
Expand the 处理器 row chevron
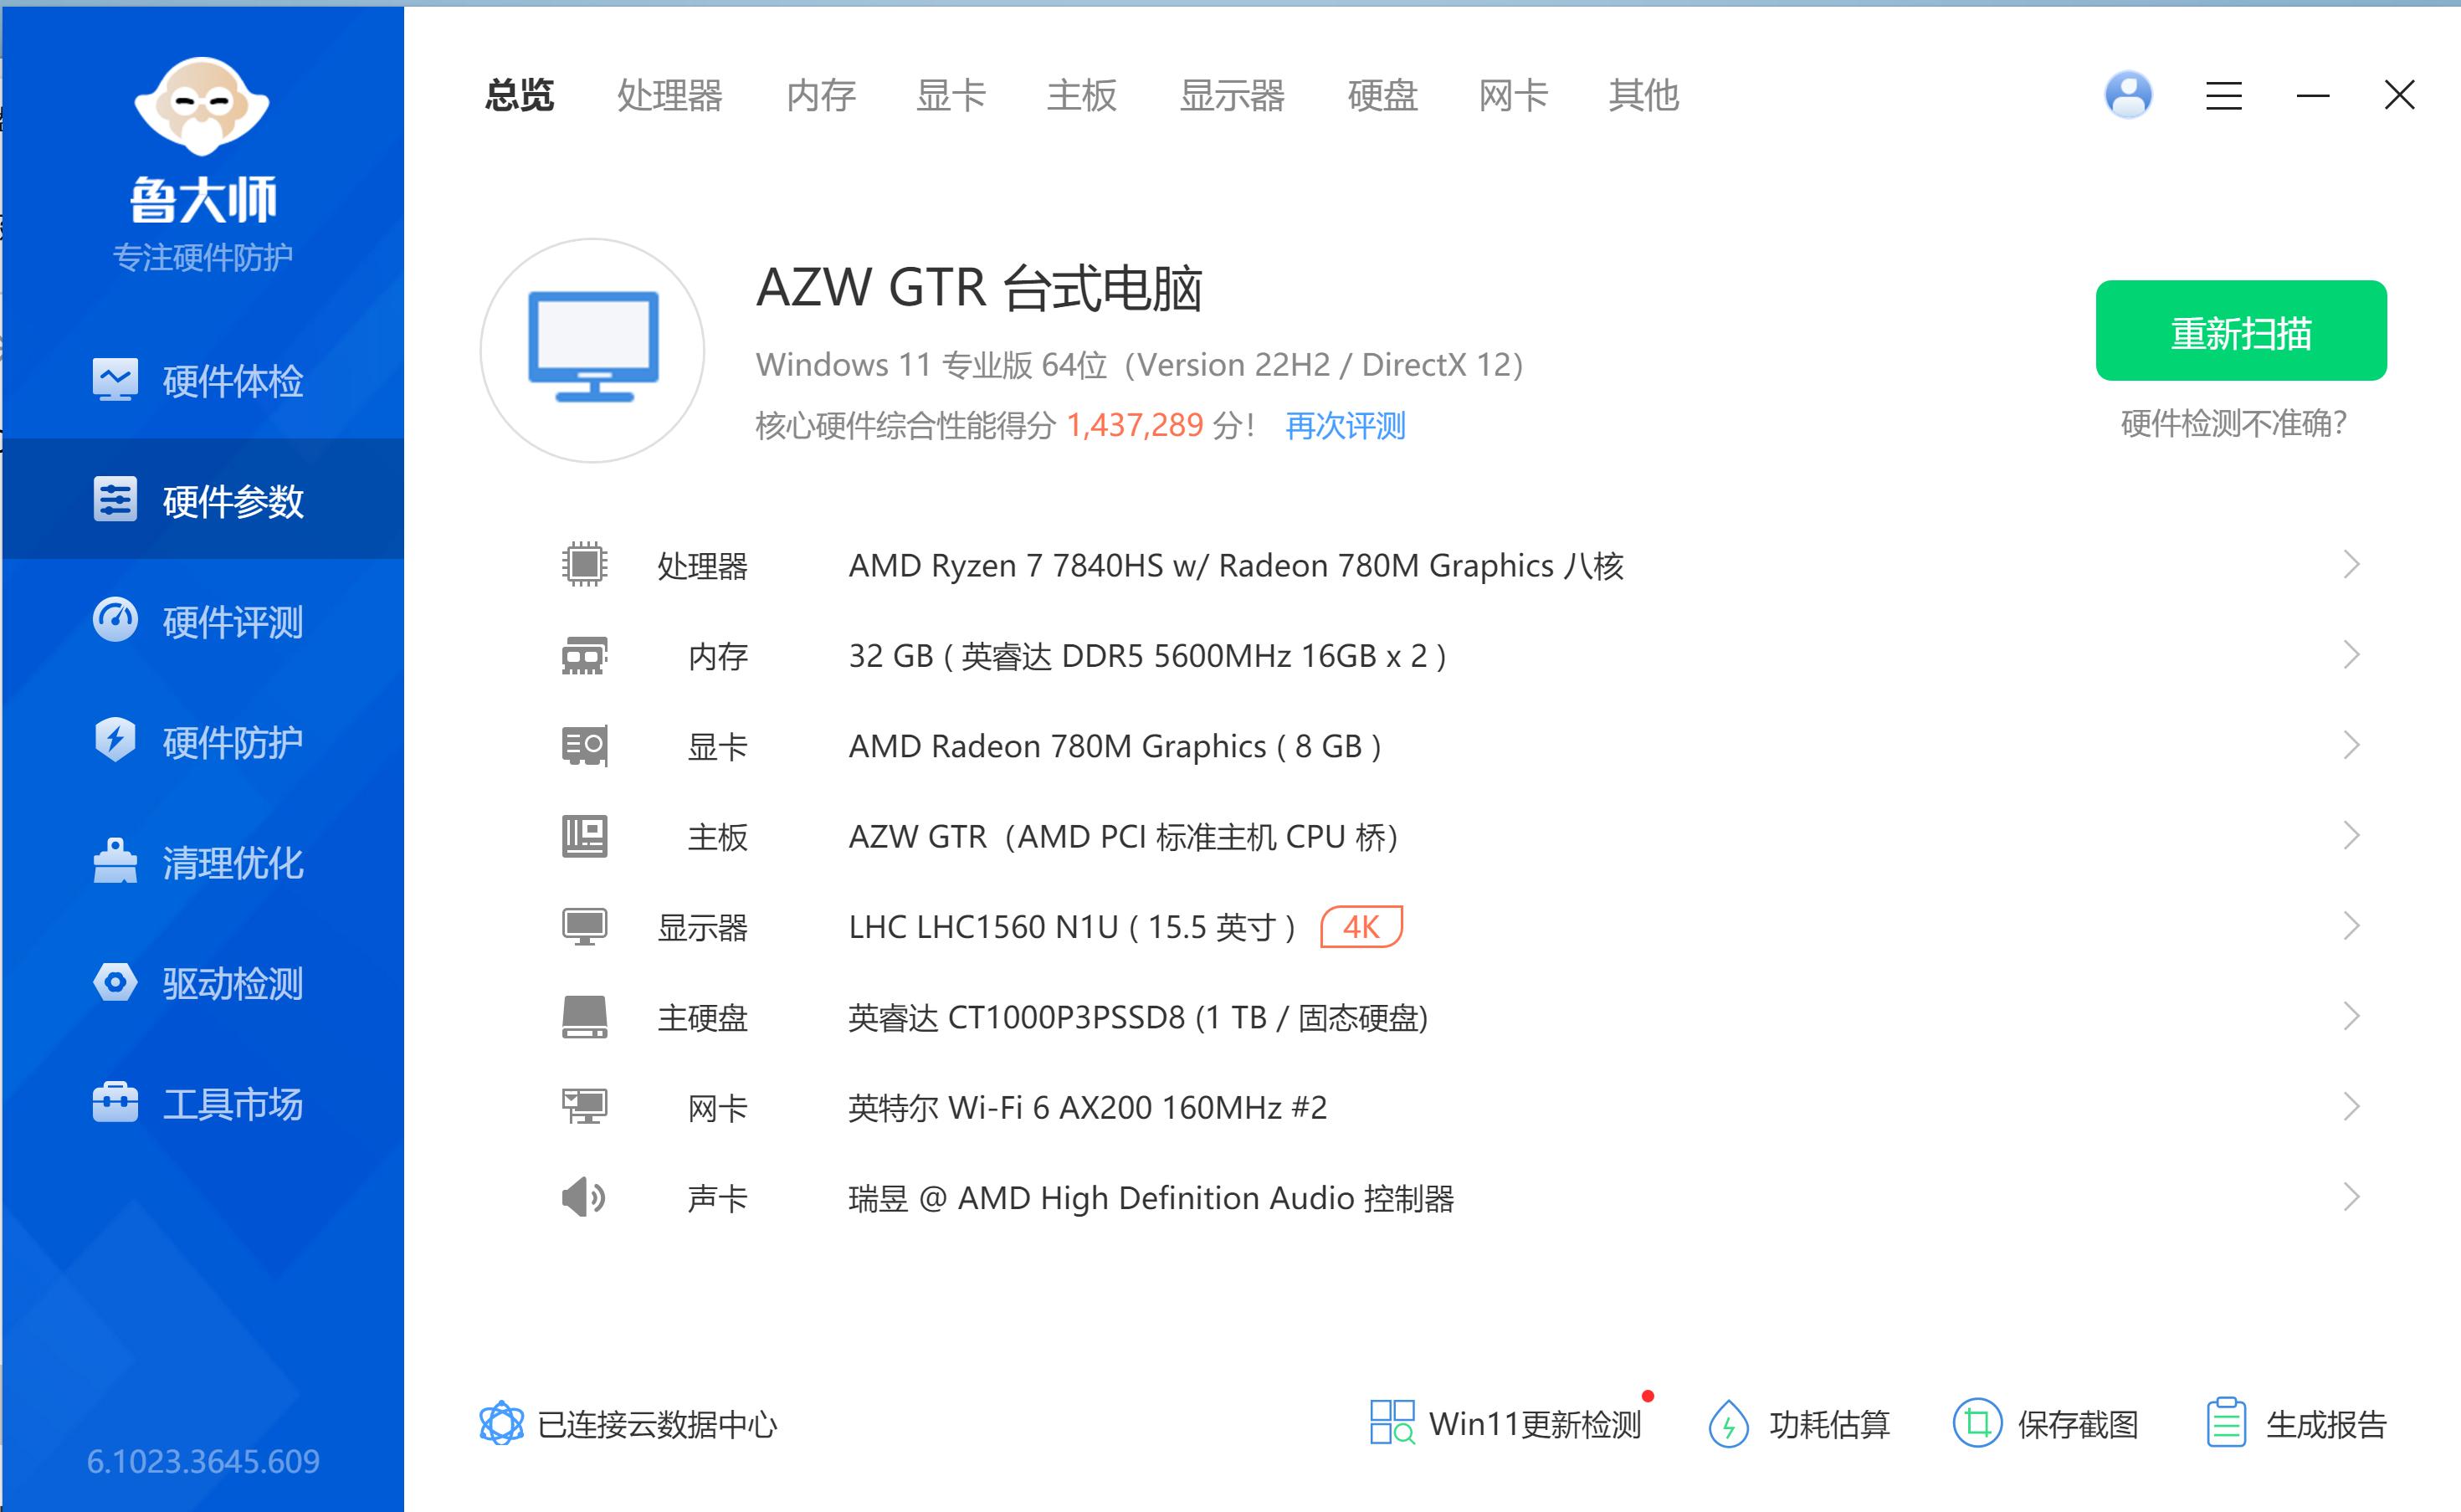[x=2351, y=565]
